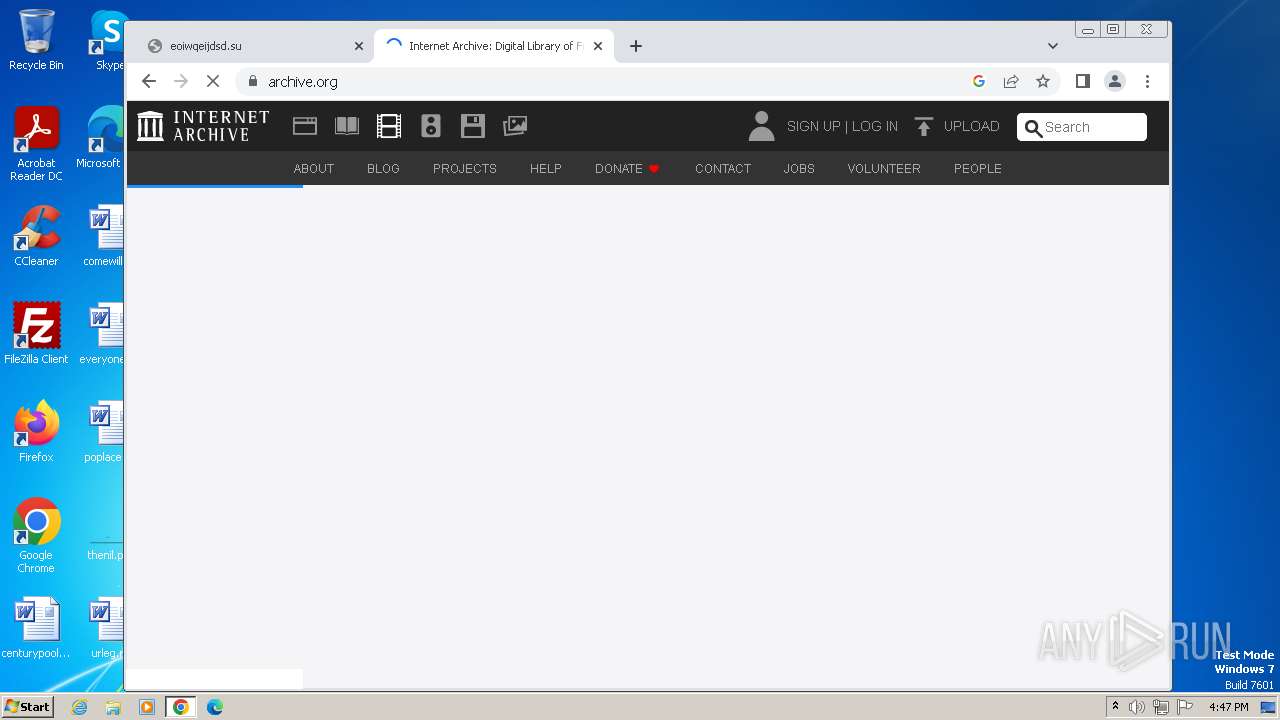Screen dimensions: 1280x720
Task: Open a new tab
Action: click(636, 46)
